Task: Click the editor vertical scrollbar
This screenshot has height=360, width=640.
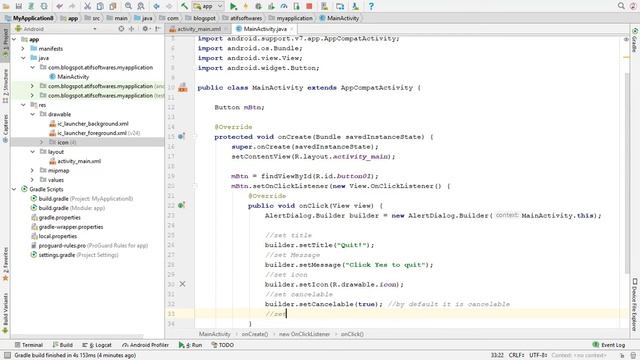Action: coord(627,173)
